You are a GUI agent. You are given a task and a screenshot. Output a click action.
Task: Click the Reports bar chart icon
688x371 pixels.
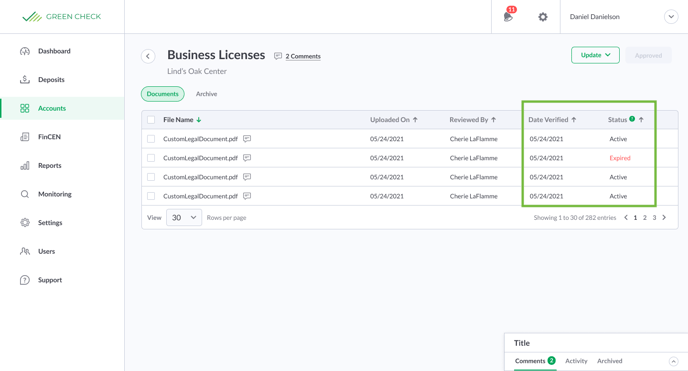[25, 165]
